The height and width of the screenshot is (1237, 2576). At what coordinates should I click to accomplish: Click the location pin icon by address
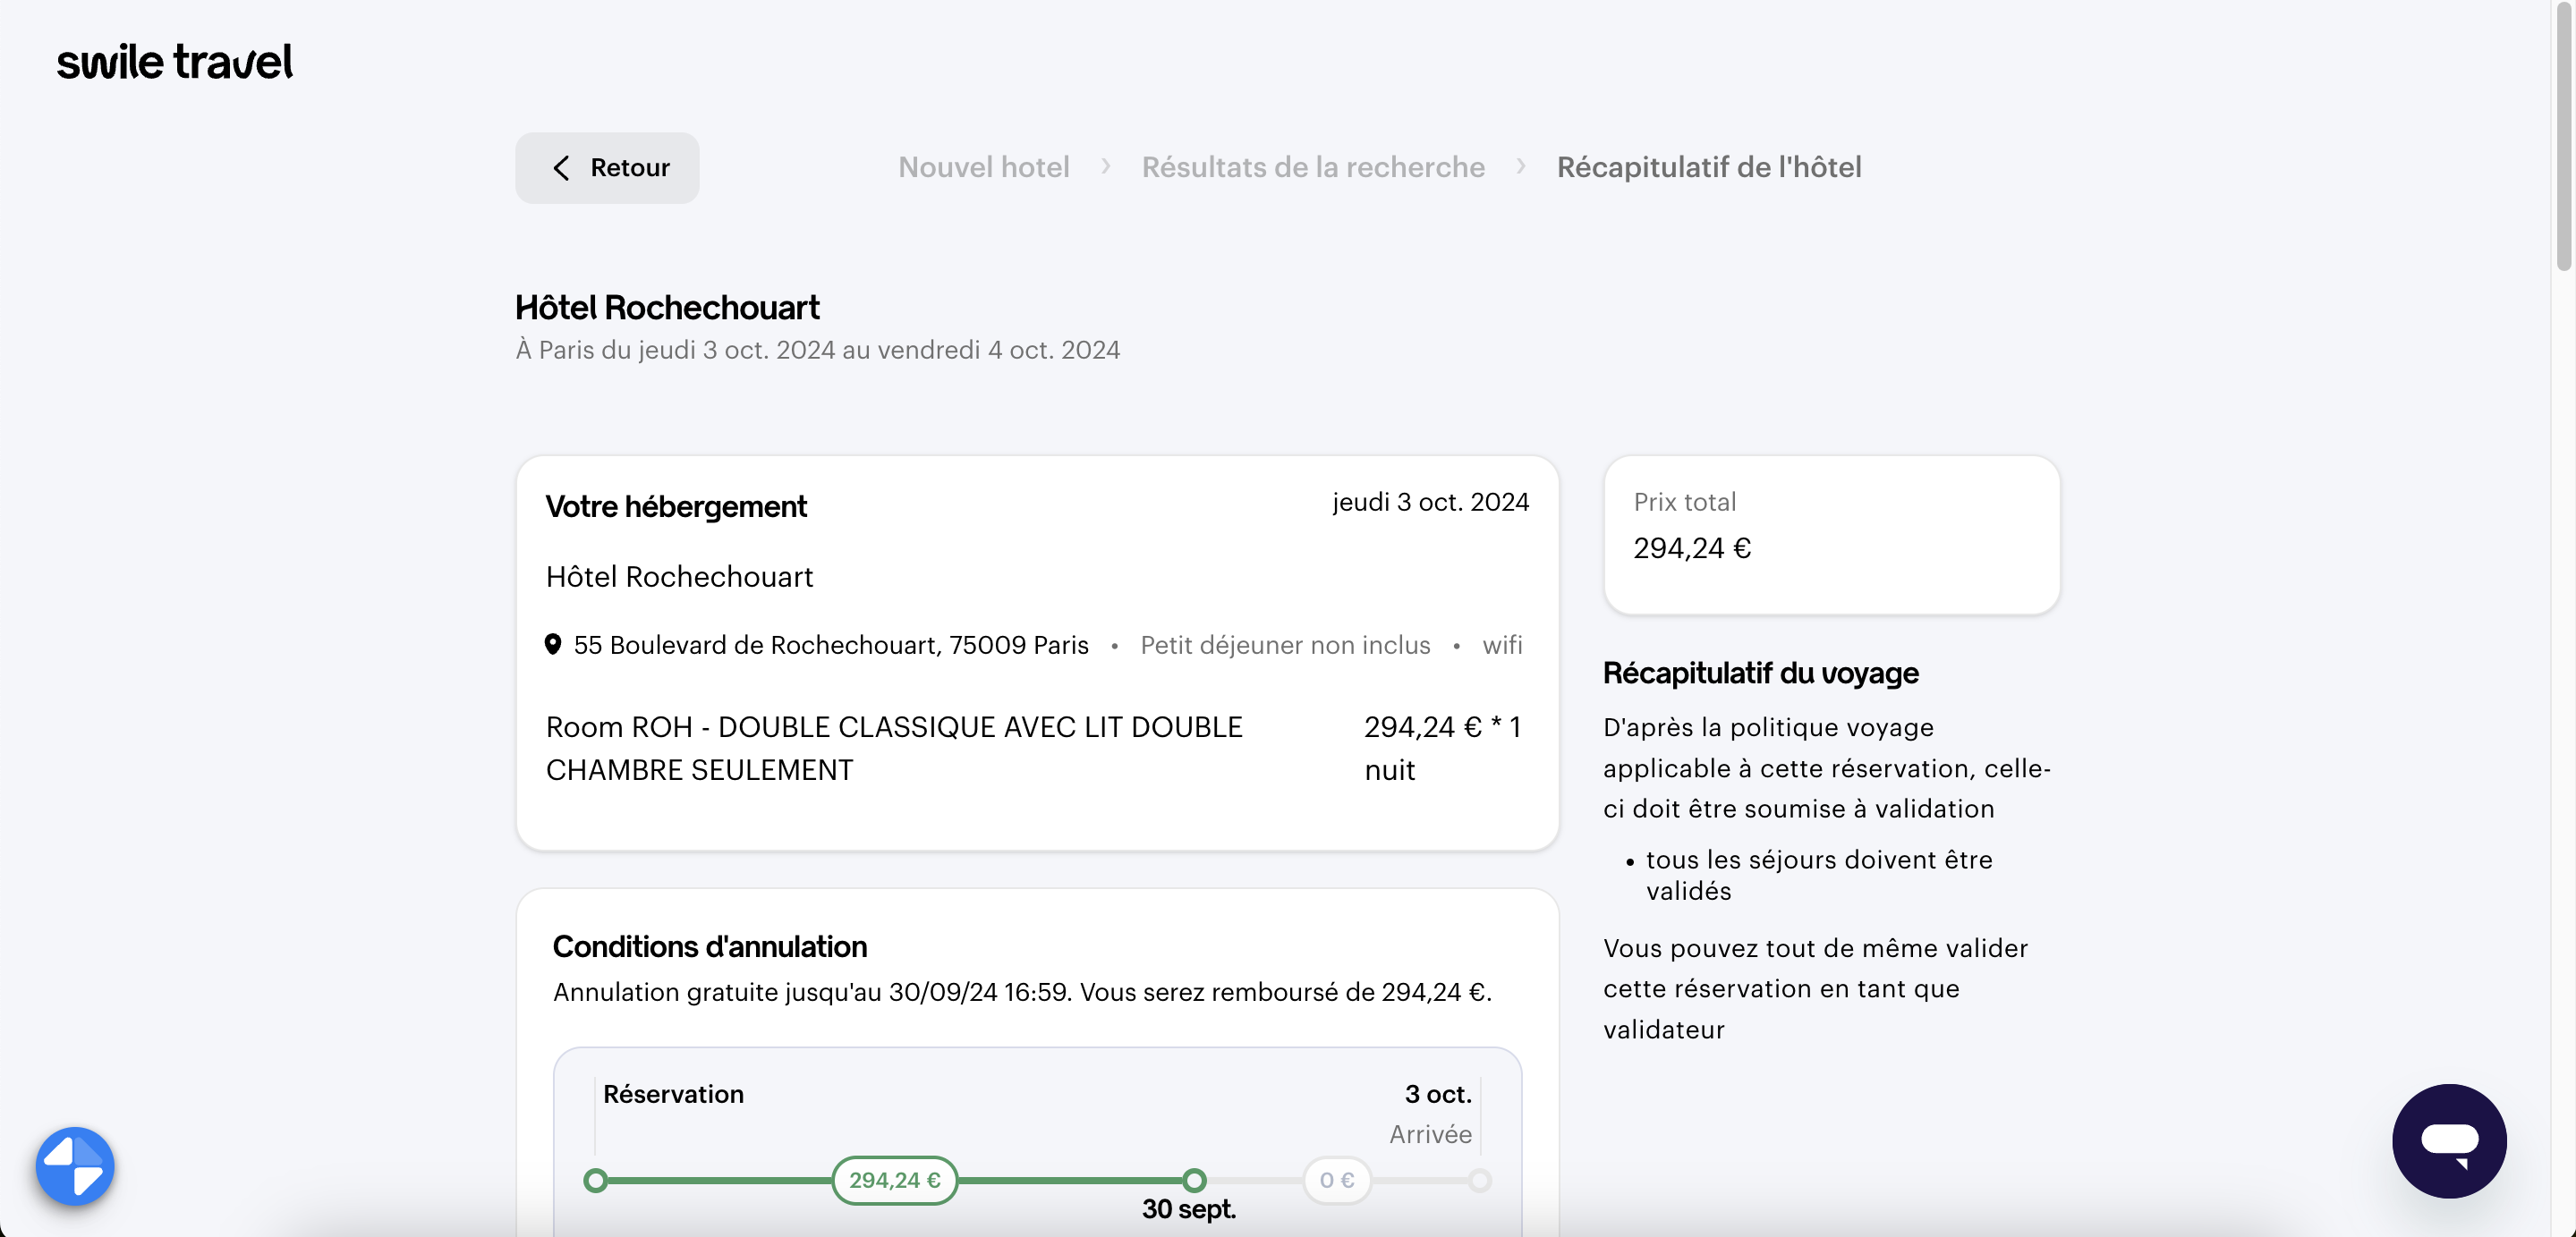(x=552, y=644)
